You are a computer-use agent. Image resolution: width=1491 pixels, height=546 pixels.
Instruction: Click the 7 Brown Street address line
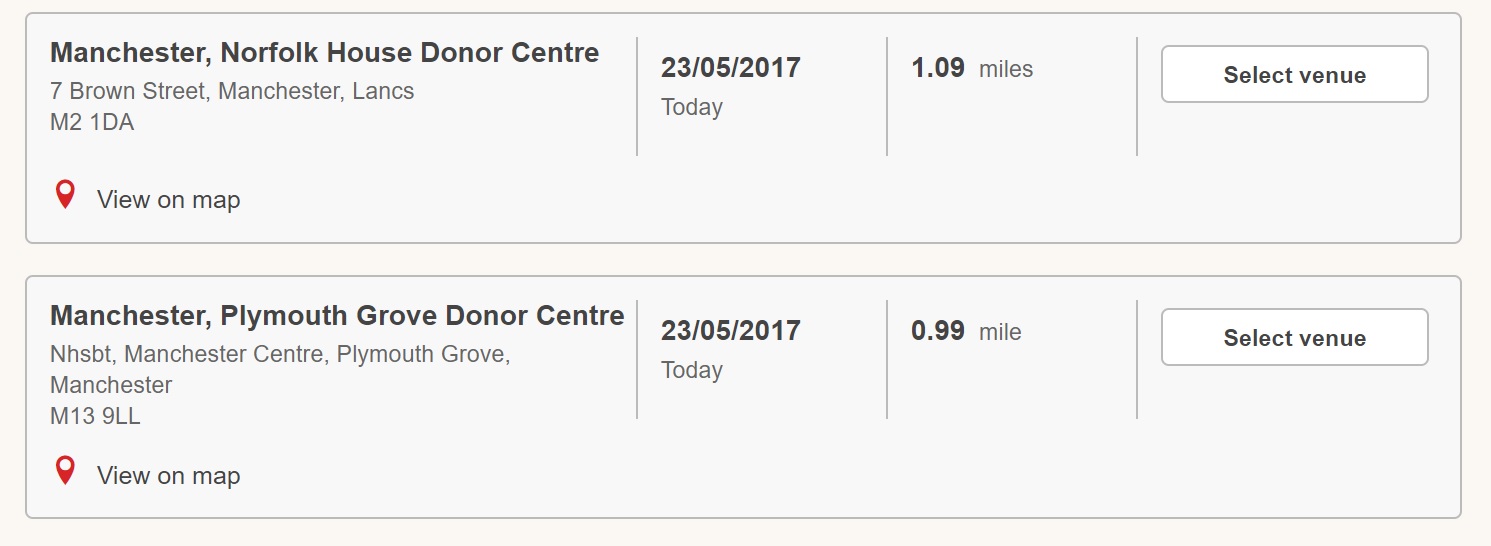[232, 91]
